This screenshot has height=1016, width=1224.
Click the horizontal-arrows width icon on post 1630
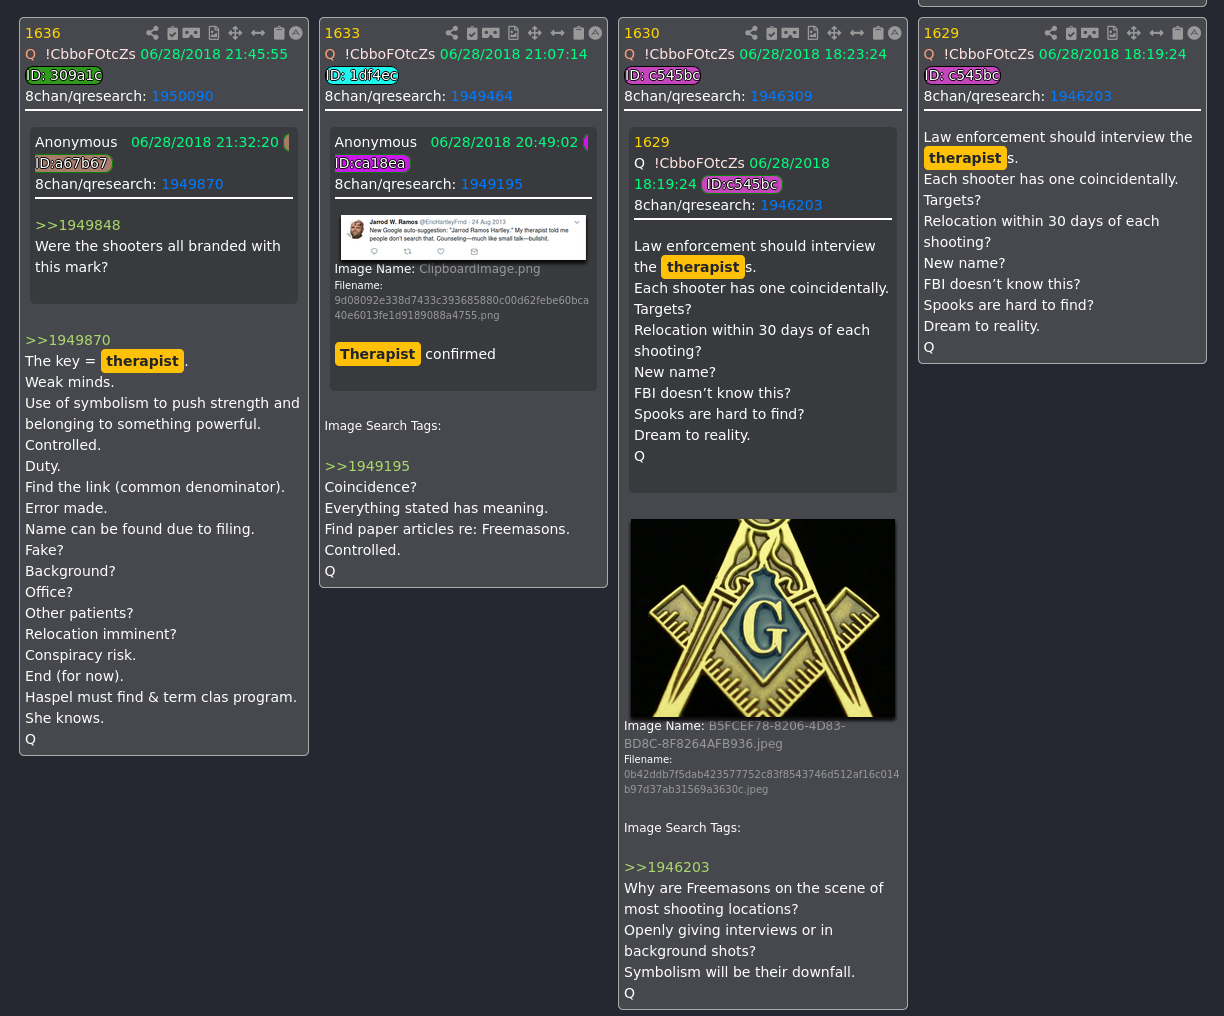[x=857, y=33]
